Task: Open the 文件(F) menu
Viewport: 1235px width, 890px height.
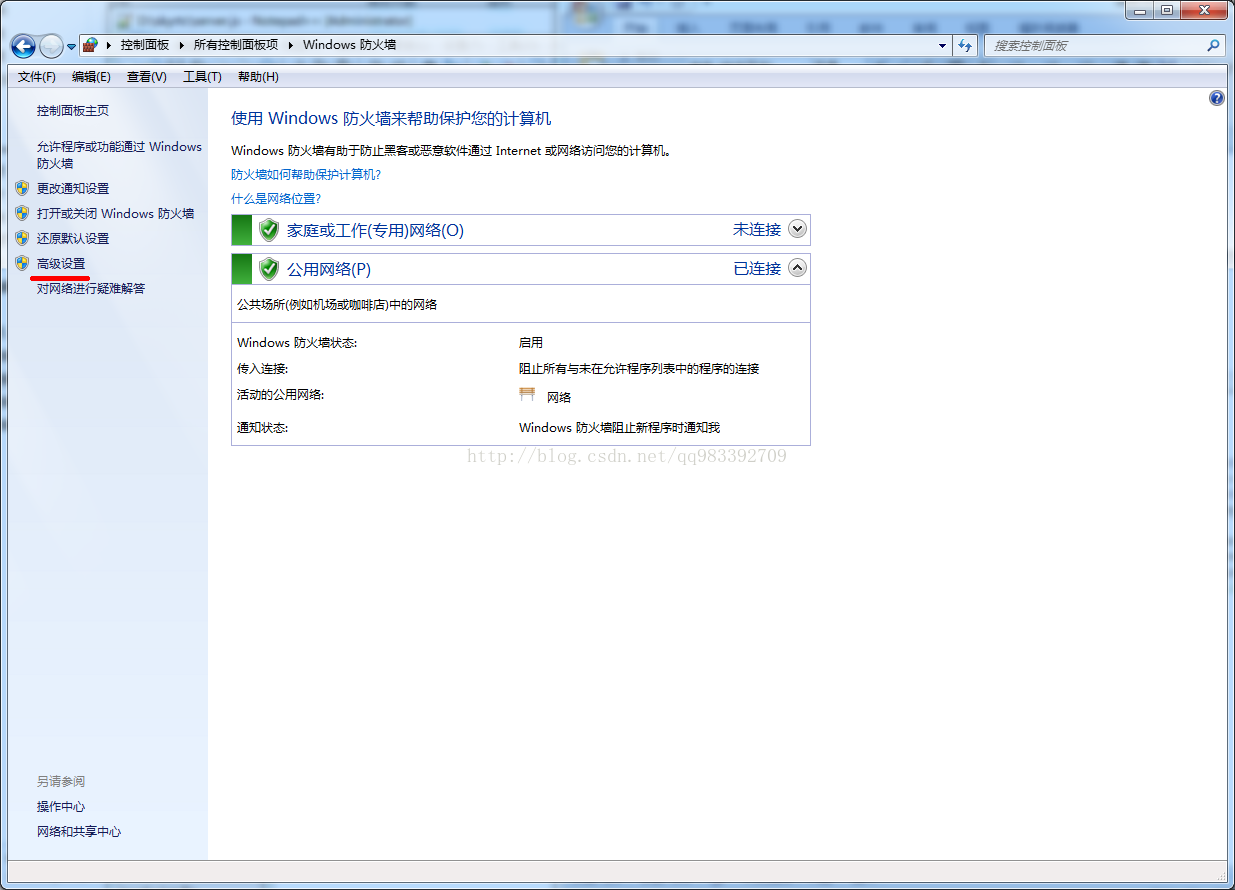Action: pos(37,77)
